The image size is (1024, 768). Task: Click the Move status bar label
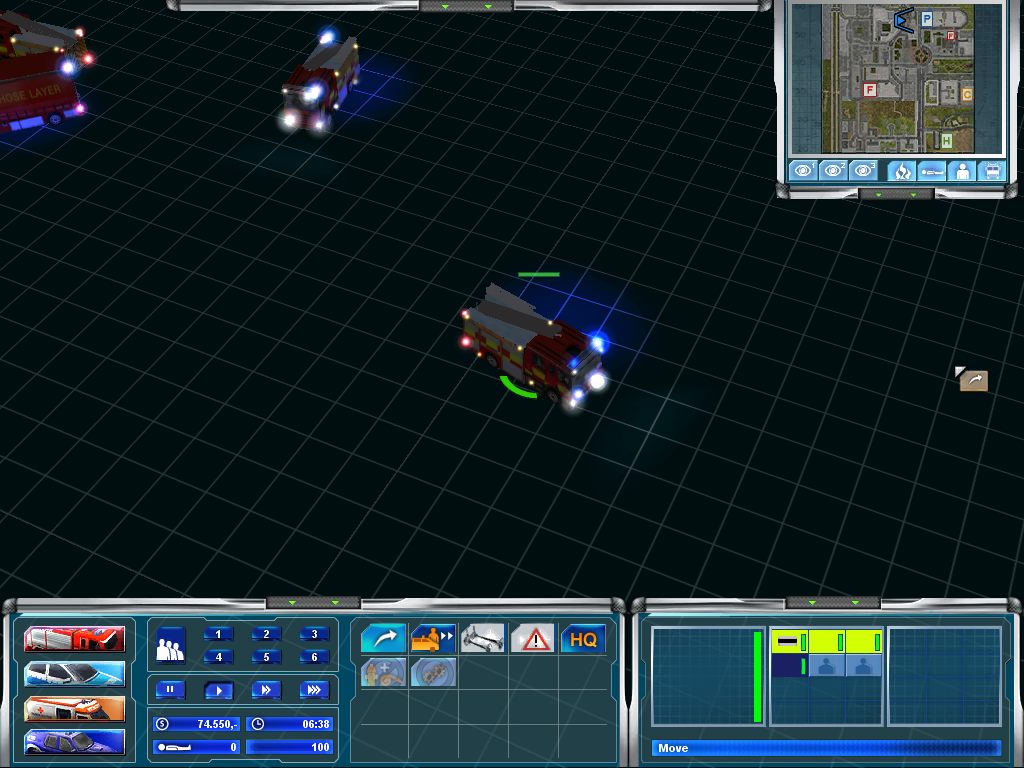[673, 748]
